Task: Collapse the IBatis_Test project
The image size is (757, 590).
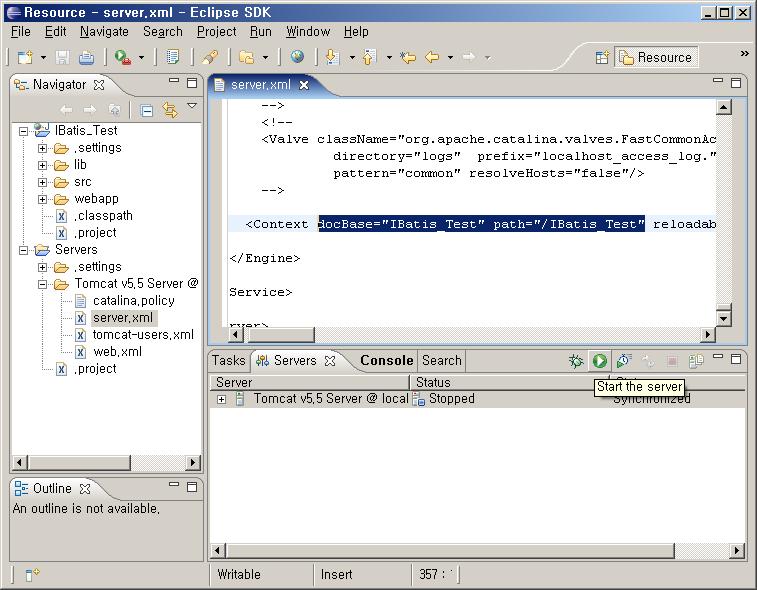Action: 23,131
